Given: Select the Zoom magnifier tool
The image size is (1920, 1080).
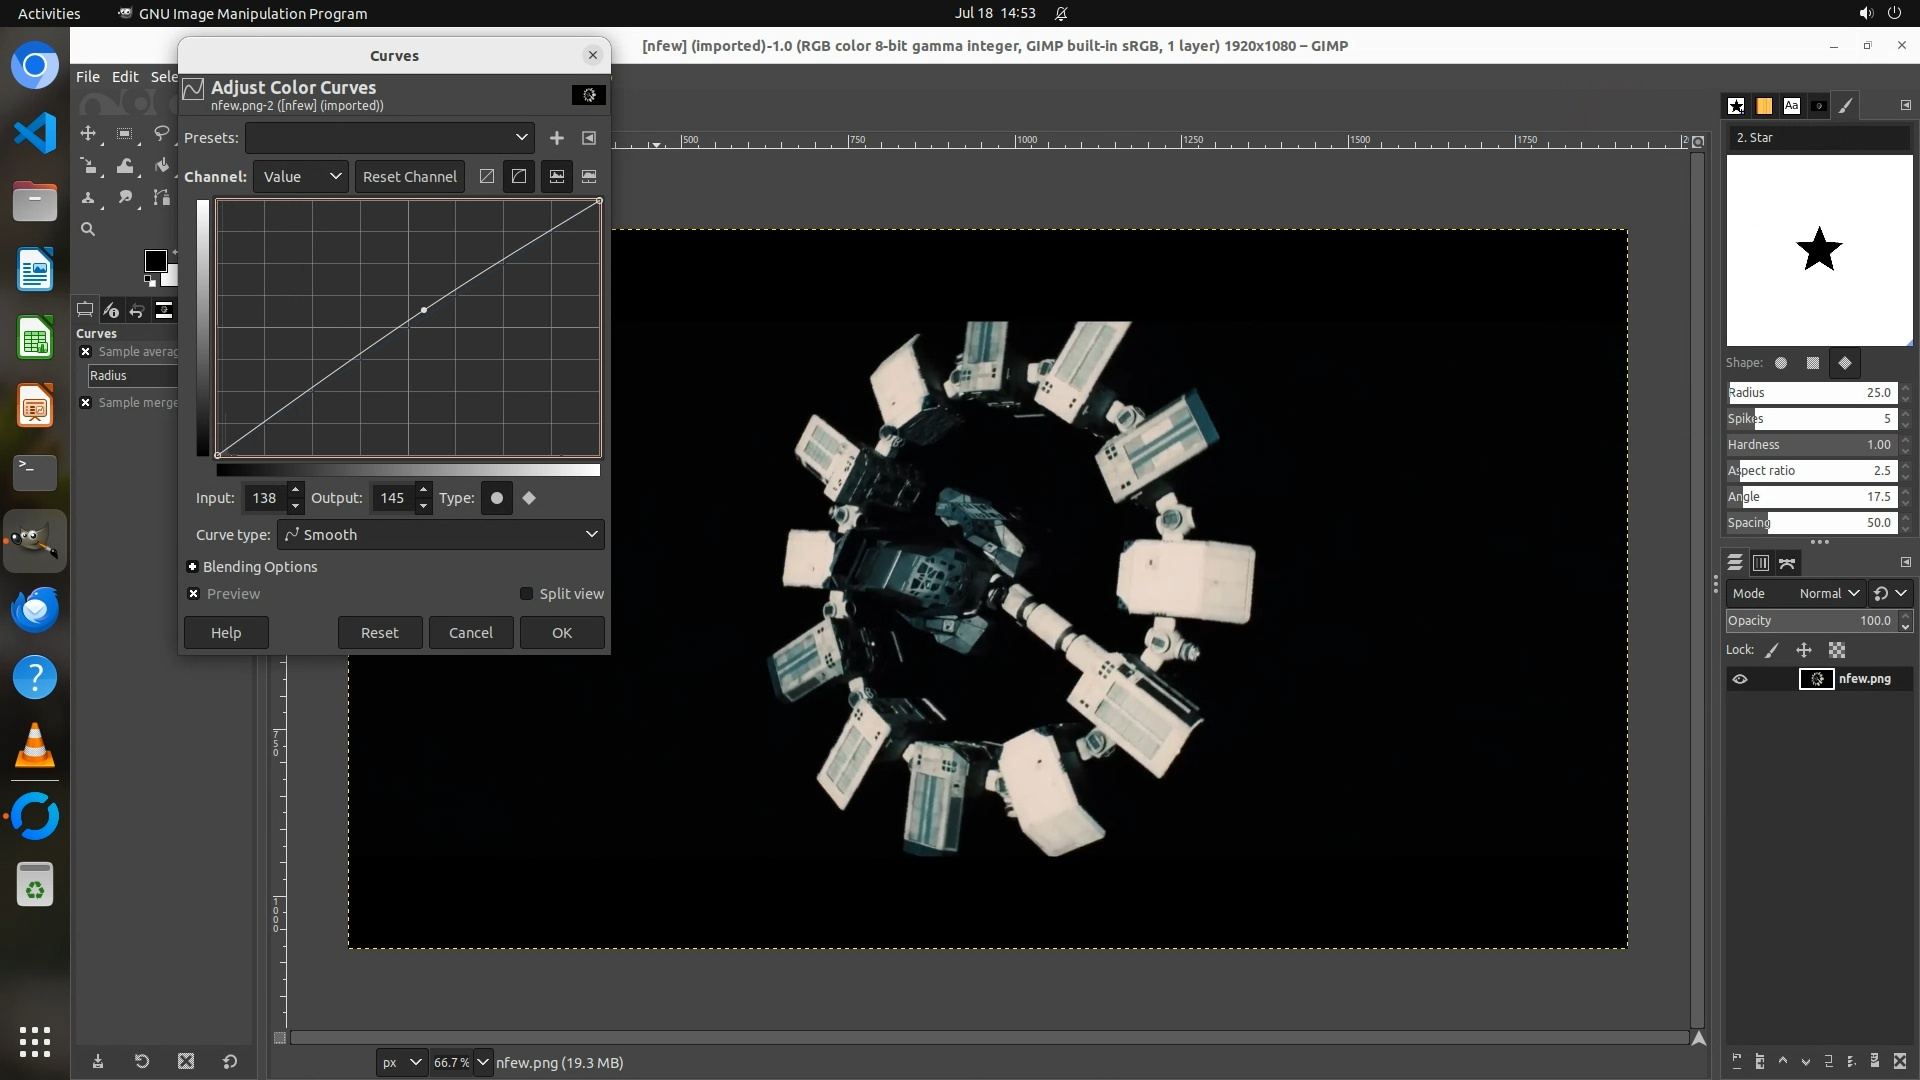Looking at the screenshot, I should point(88,230).
